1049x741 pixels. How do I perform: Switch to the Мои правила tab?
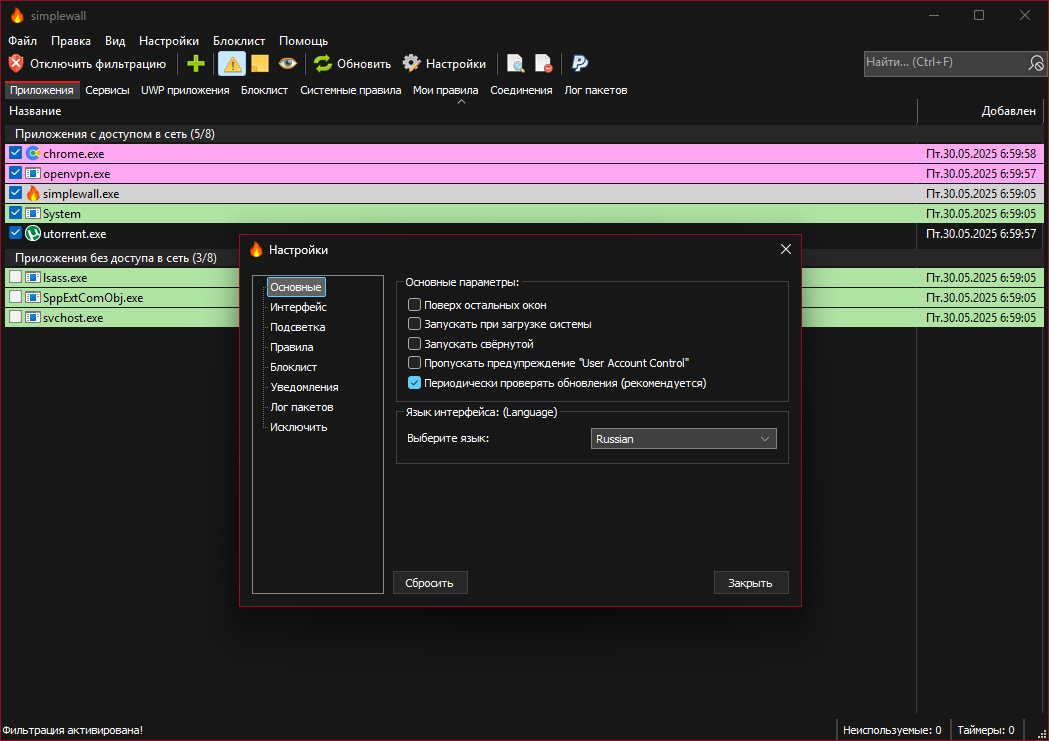click(446, 90)
